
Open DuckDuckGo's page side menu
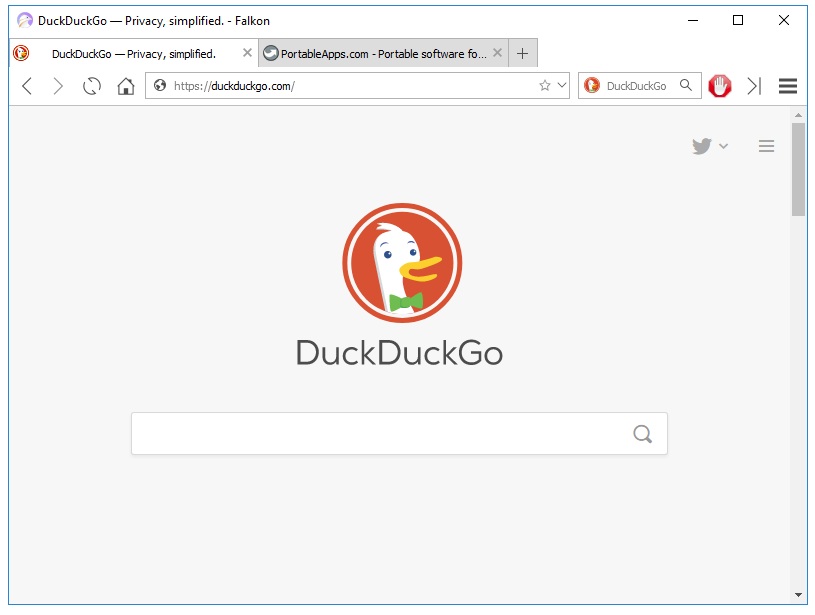[x=766, y=146]
